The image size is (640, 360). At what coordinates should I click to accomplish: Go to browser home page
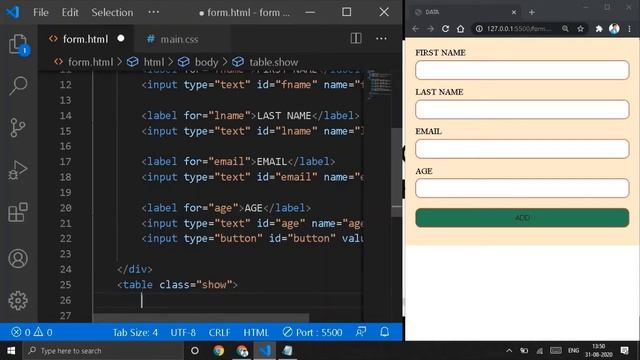point(460,29)
